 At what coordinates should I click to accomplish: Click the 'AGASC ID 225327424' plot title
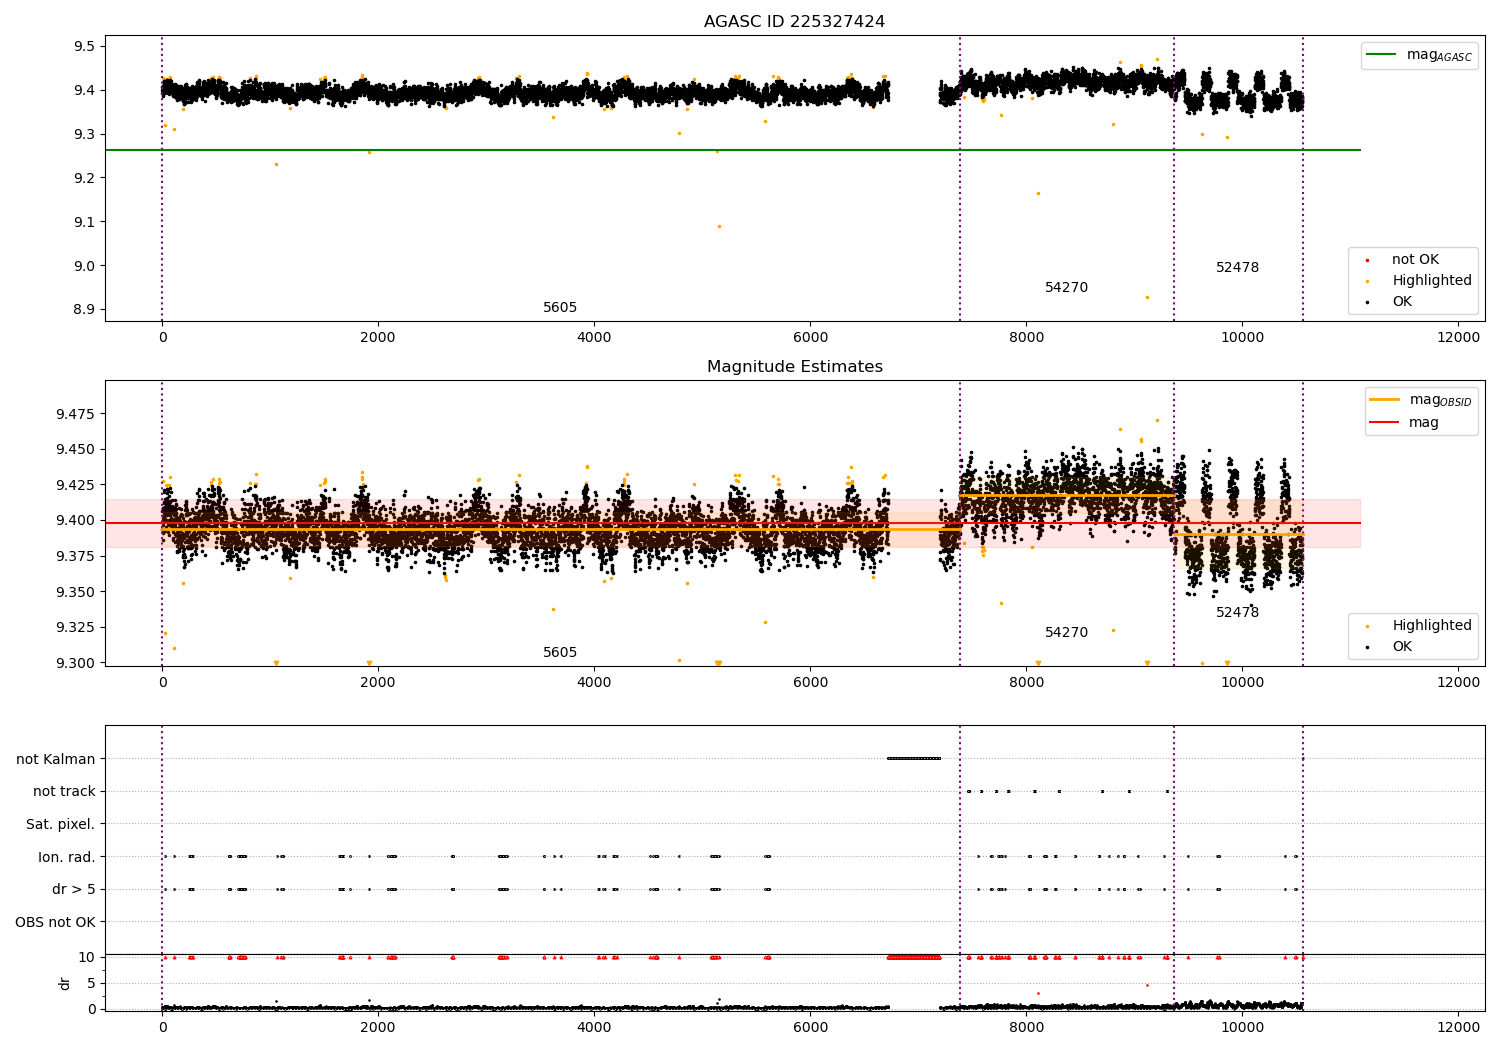coord(794,21)
